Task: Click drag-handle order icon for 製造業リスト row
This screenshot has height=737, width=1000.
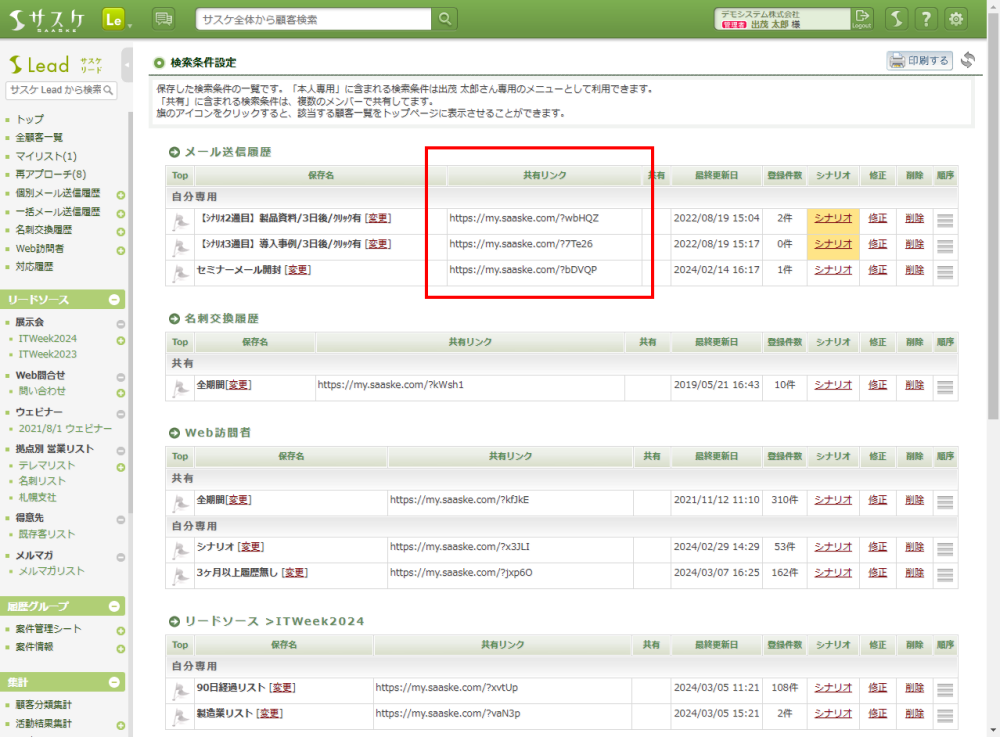Action: coord(945,713)
